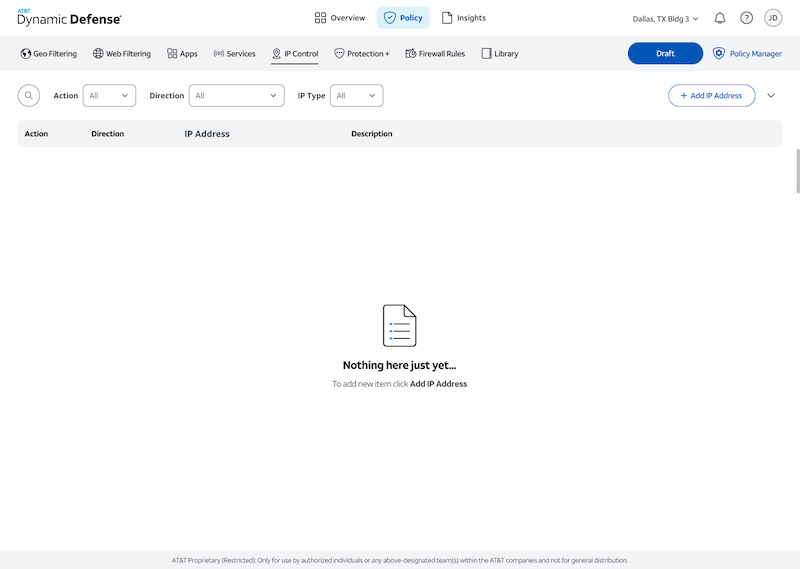800x569 pixels.
Task: Open the Services section
Action: [x=234, y=54]
